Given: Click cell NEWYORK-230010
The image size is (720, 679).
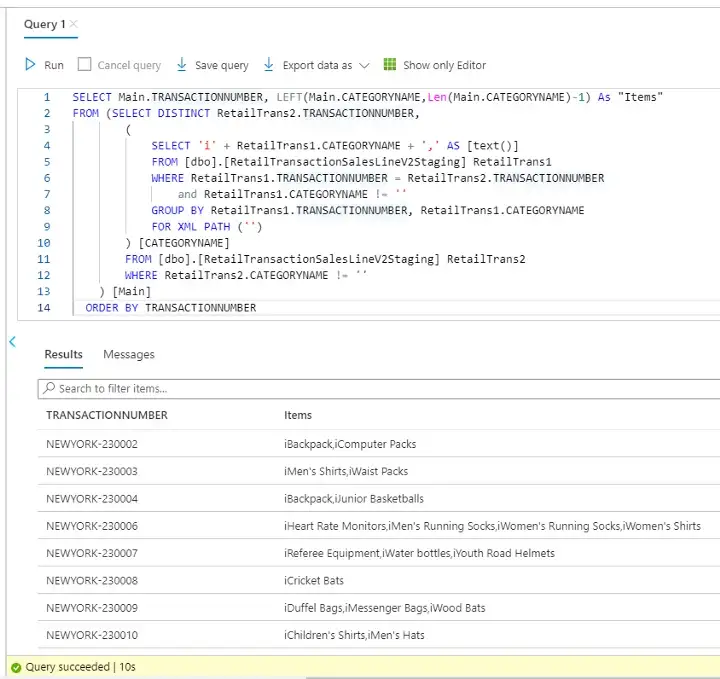Looking at the screenshot, I should [92, 635].
